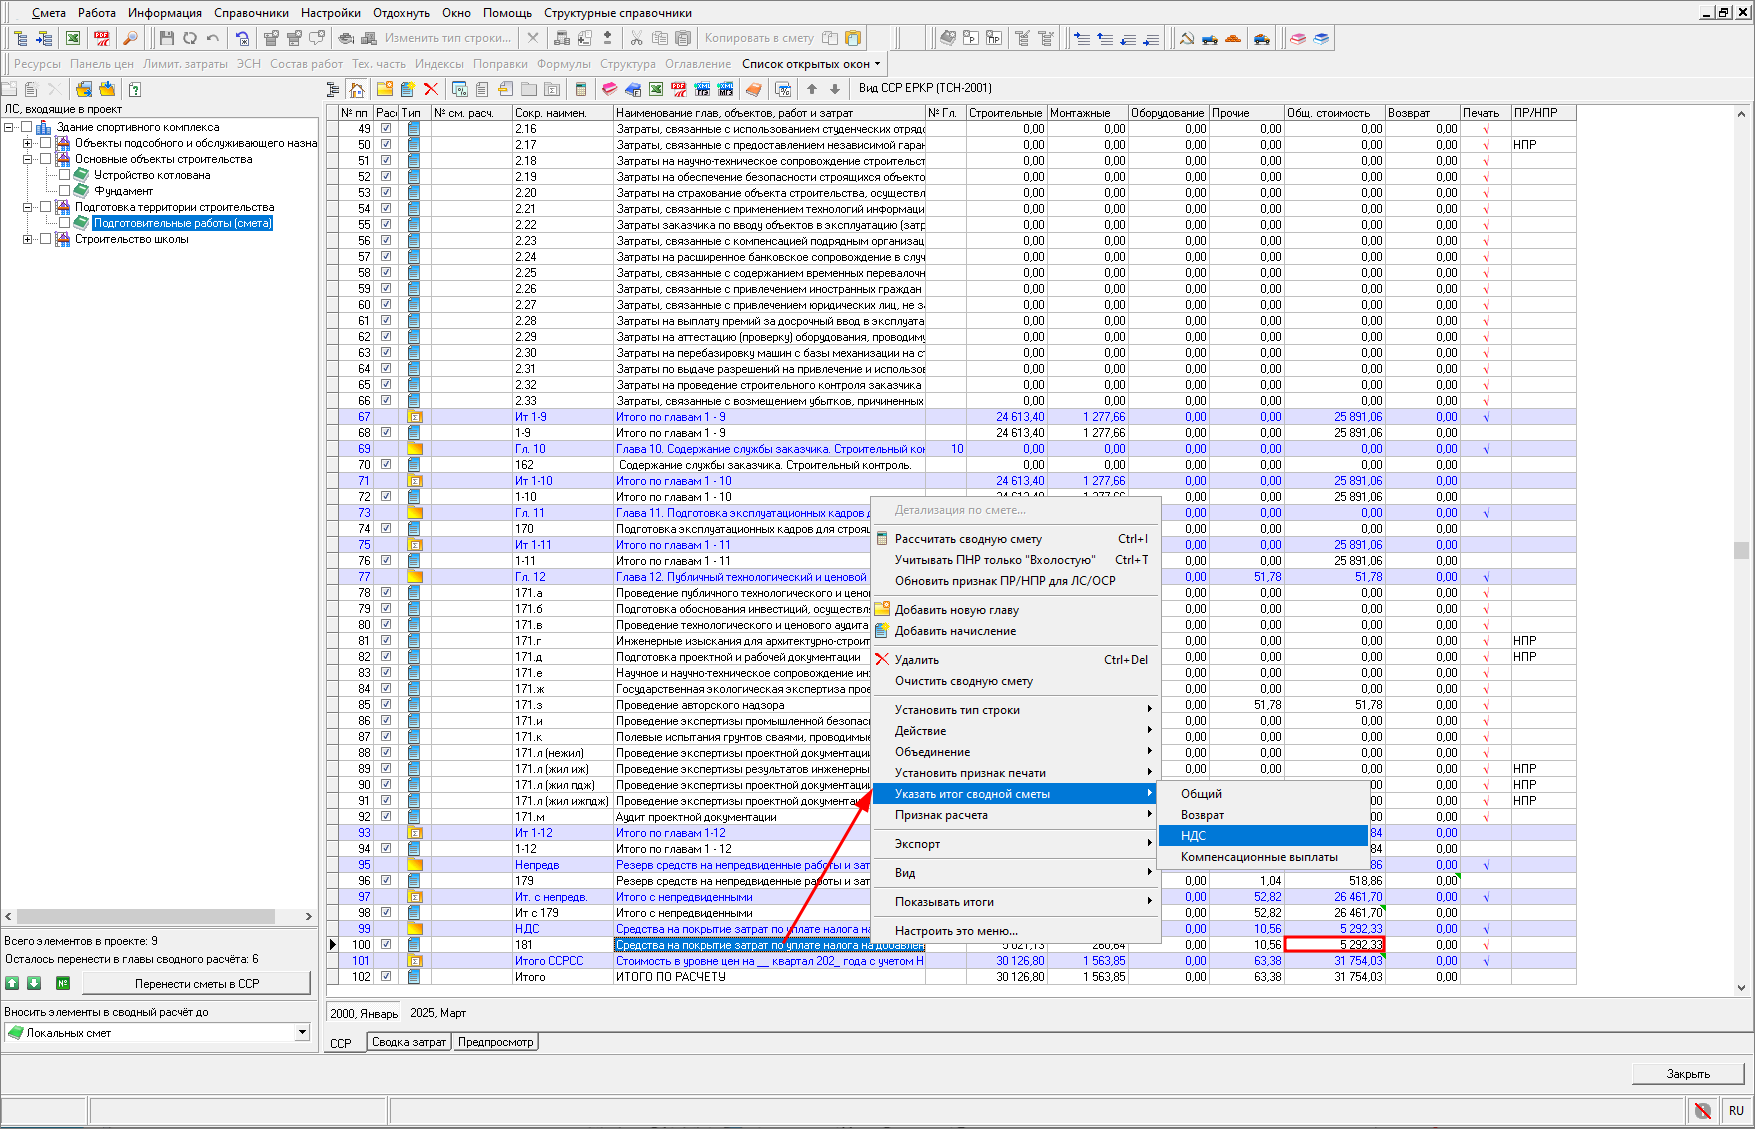Image resolution: width=1755 pixels, height=1129 pixels.
Task: Uncheck the calculation checkbox in row 100
Action: click(386, 944)
